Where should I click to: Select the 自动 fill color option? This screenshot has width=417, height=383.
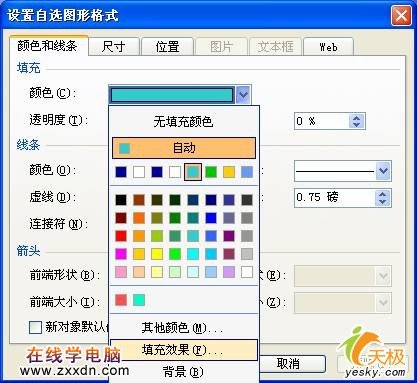point(184,148)
